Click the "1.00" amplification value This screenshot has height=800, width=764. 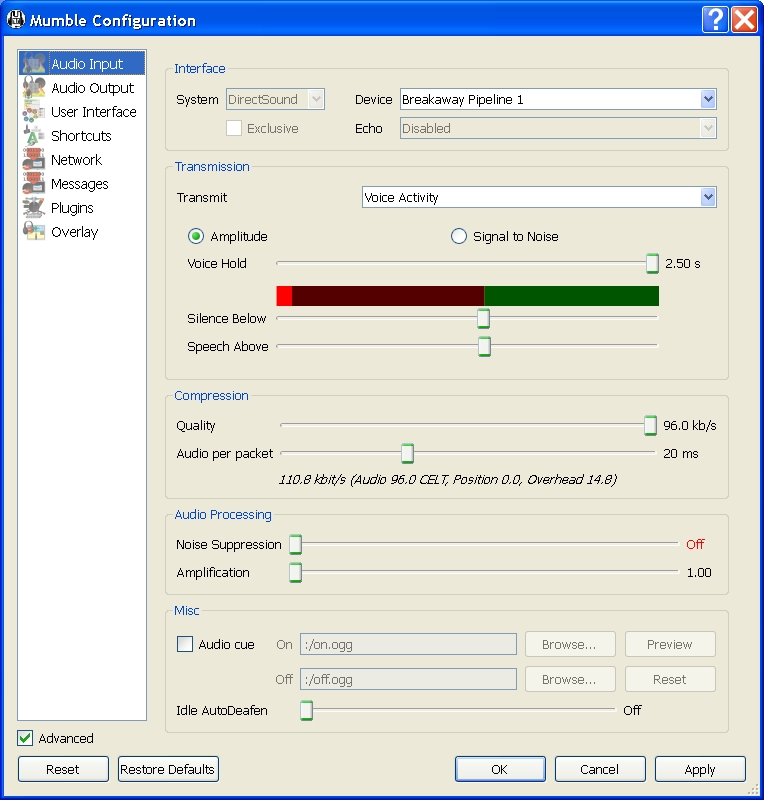[x=699, y=572]
